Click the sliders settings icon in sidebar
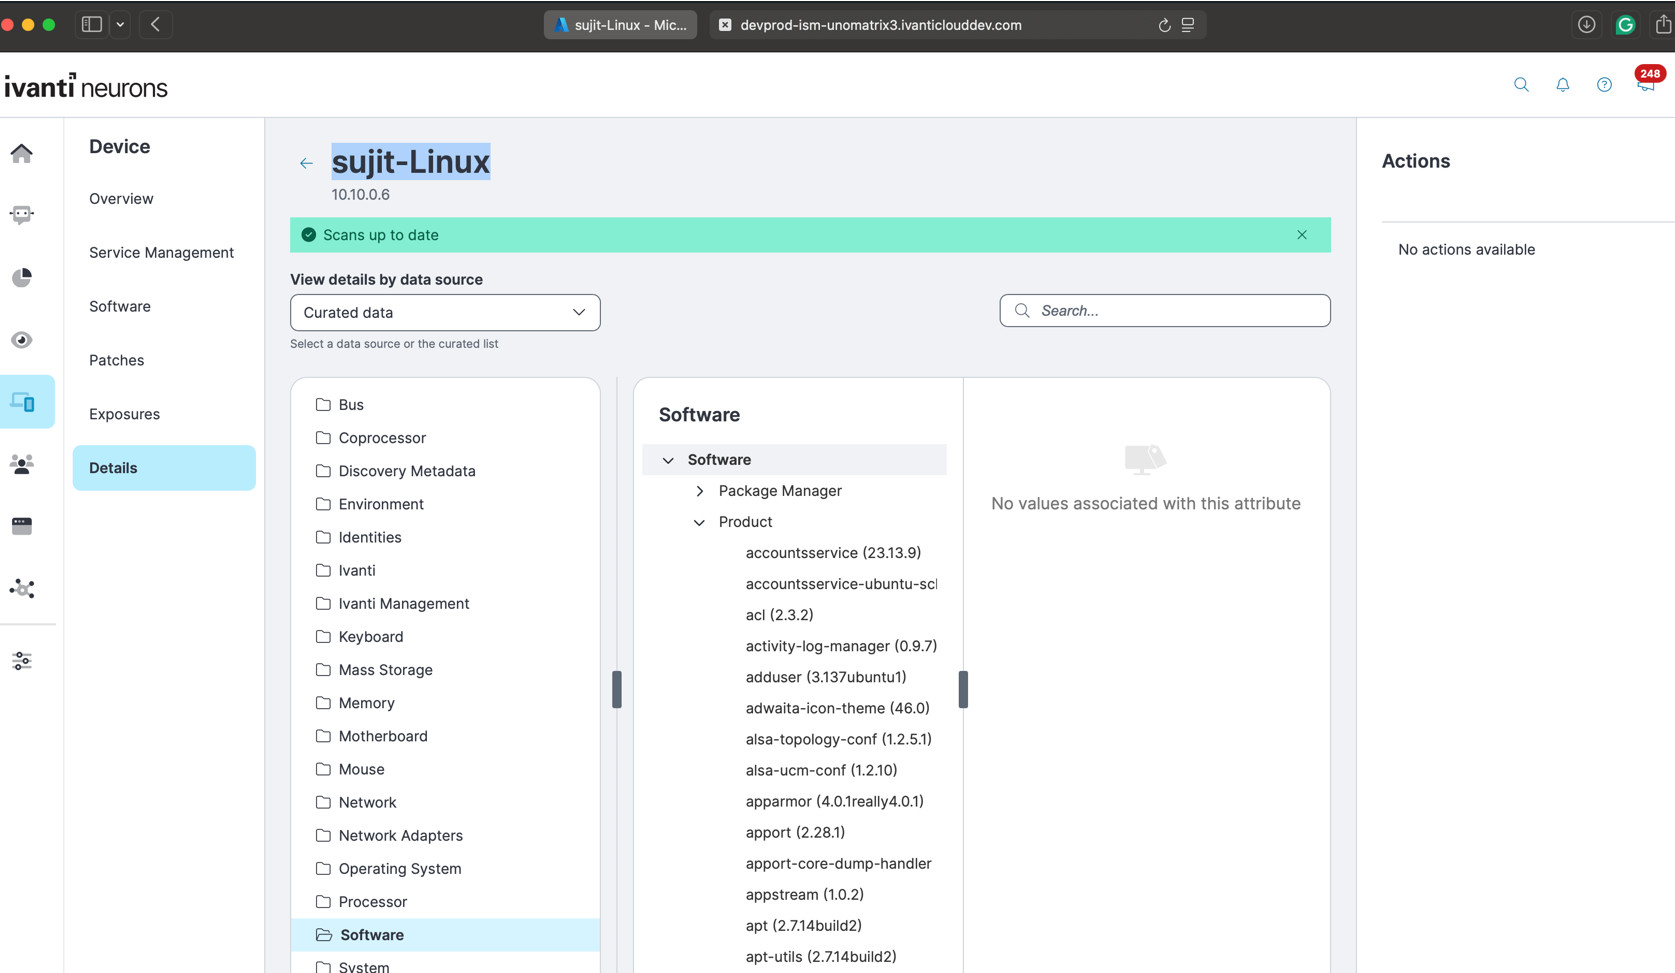Viewport: 1675px width, 973px height. (x=22, y=661)
